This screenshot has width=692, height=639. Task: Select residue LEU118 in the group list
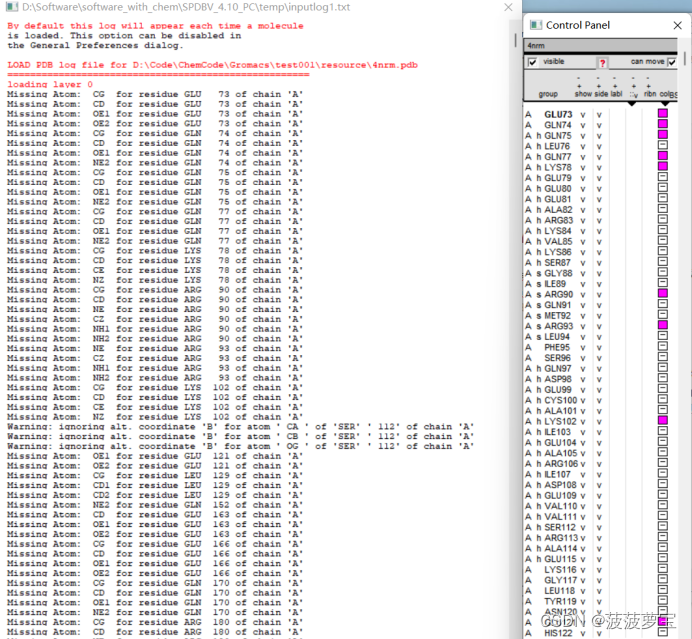pyautogui.click(x=560, y=591)
